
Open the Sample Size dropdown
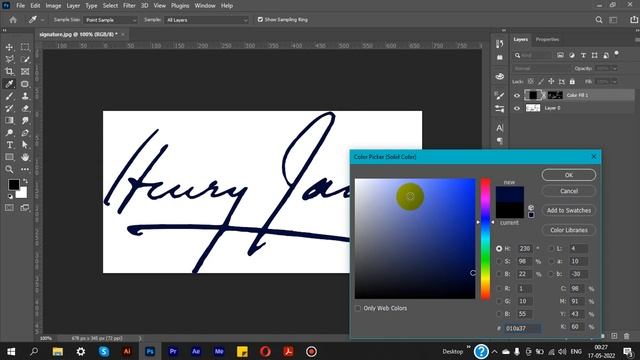point(110,20)
